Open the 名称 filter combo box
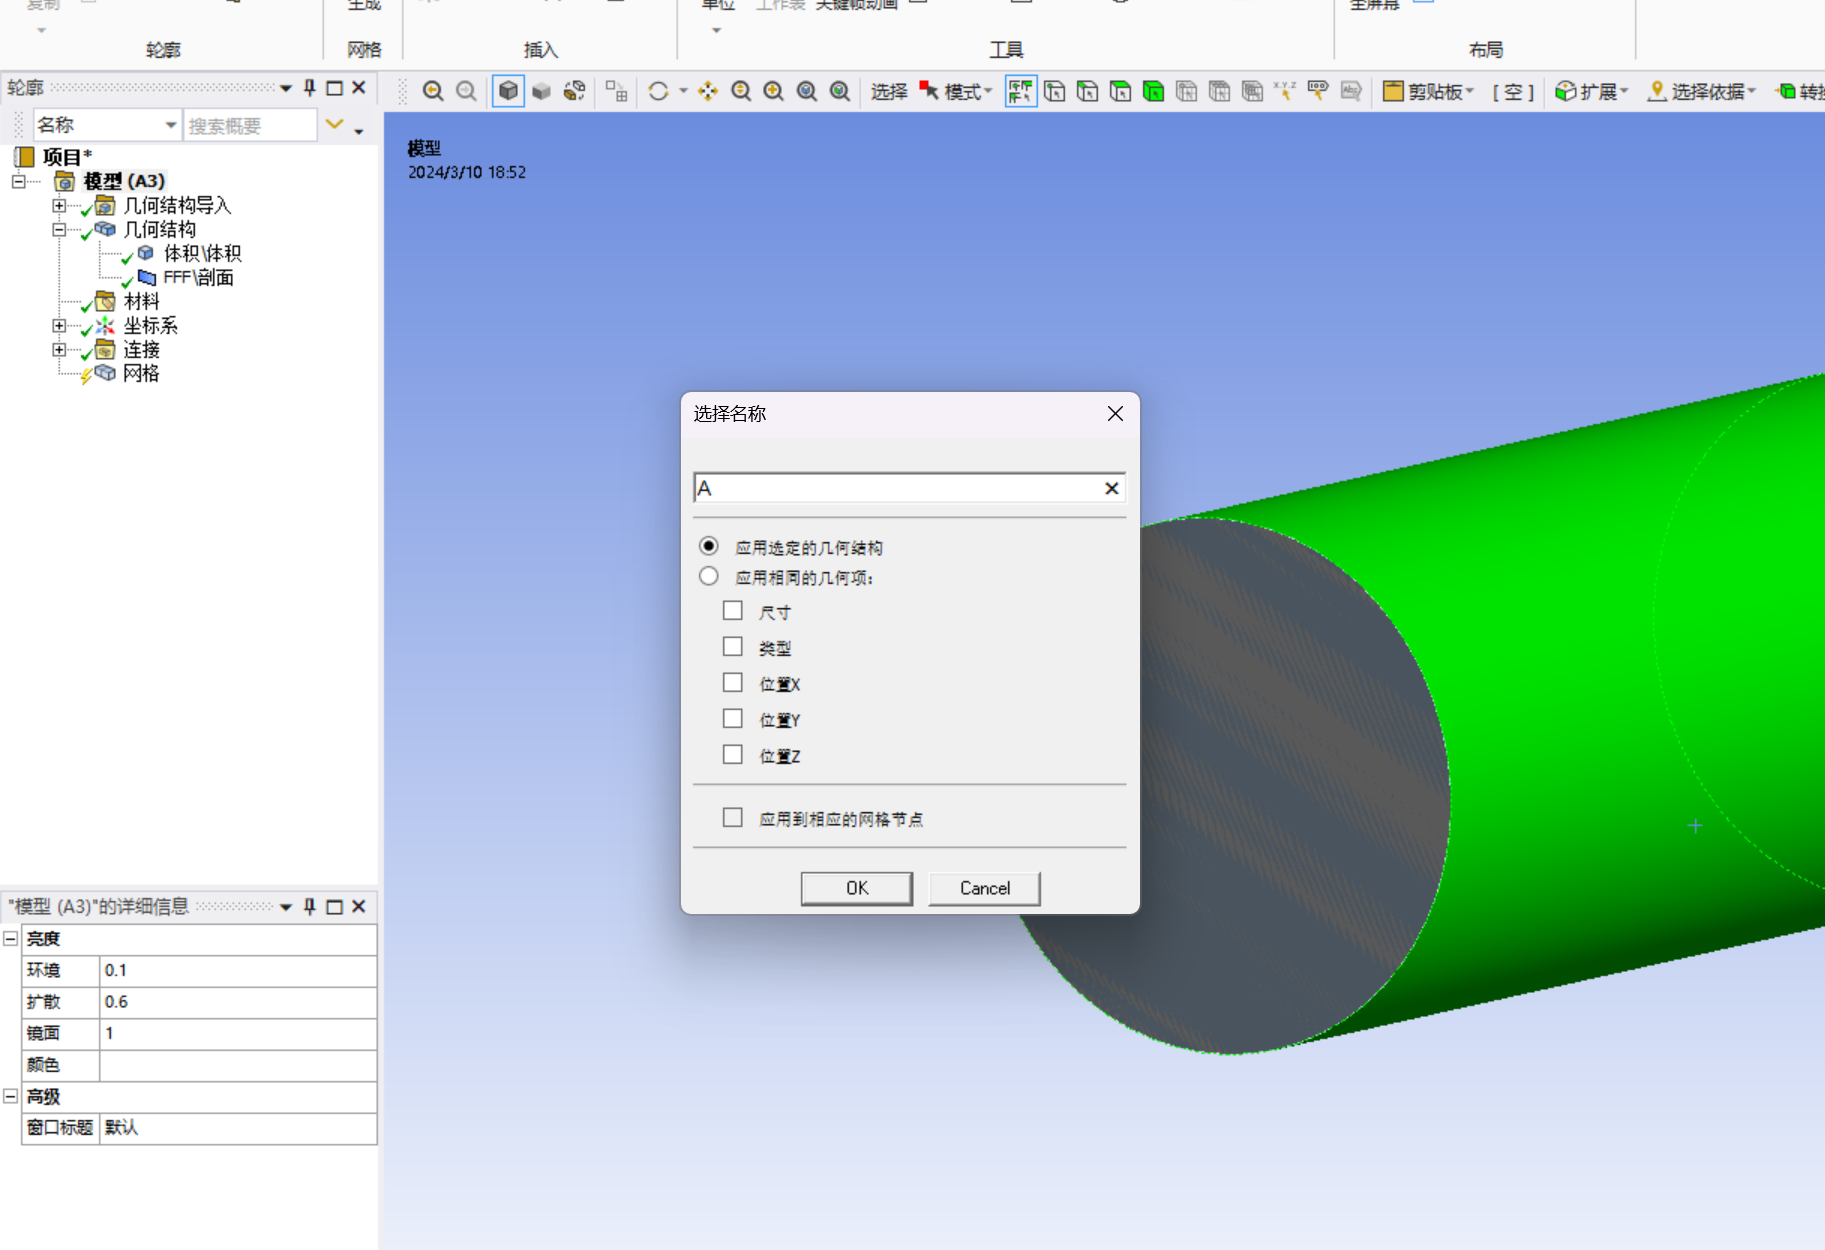The image size is (1825, 1250). [107, 125]
